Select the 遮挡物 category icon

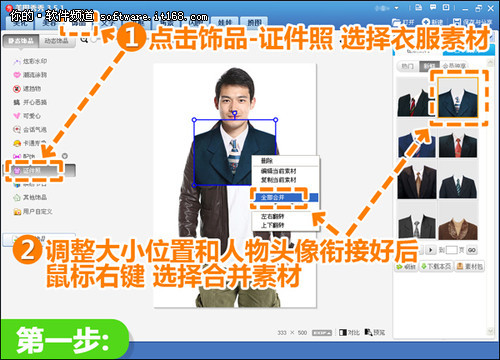[17, 89]
